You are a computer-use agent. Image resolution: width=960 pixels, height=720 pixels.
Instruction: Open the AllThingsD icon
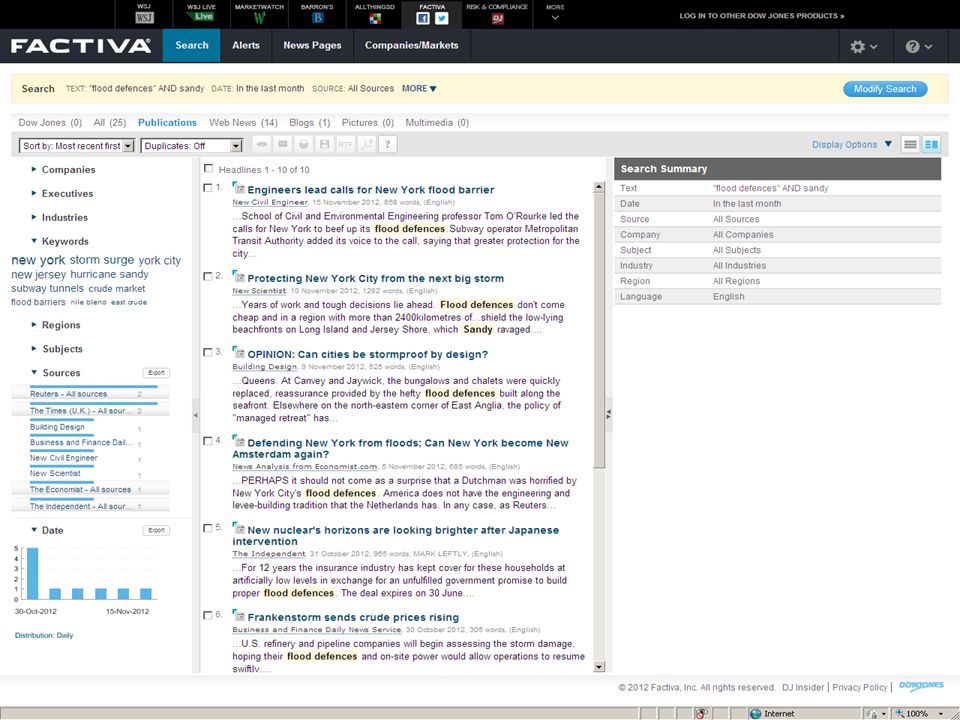click(375, 18)
